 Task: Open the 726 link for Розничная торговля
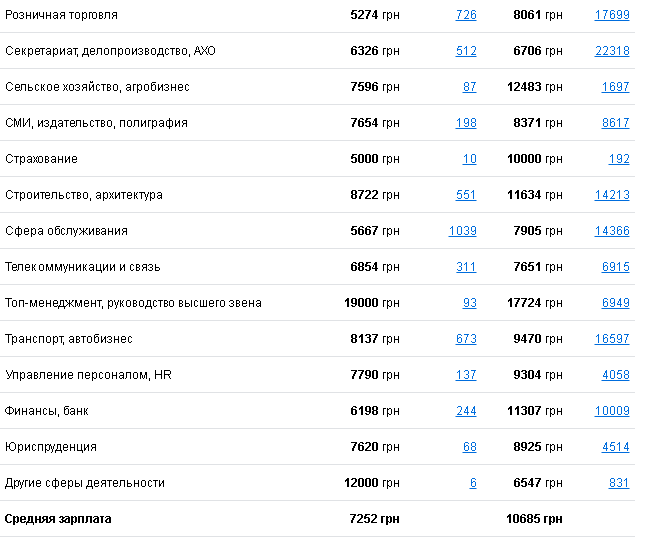466,15
